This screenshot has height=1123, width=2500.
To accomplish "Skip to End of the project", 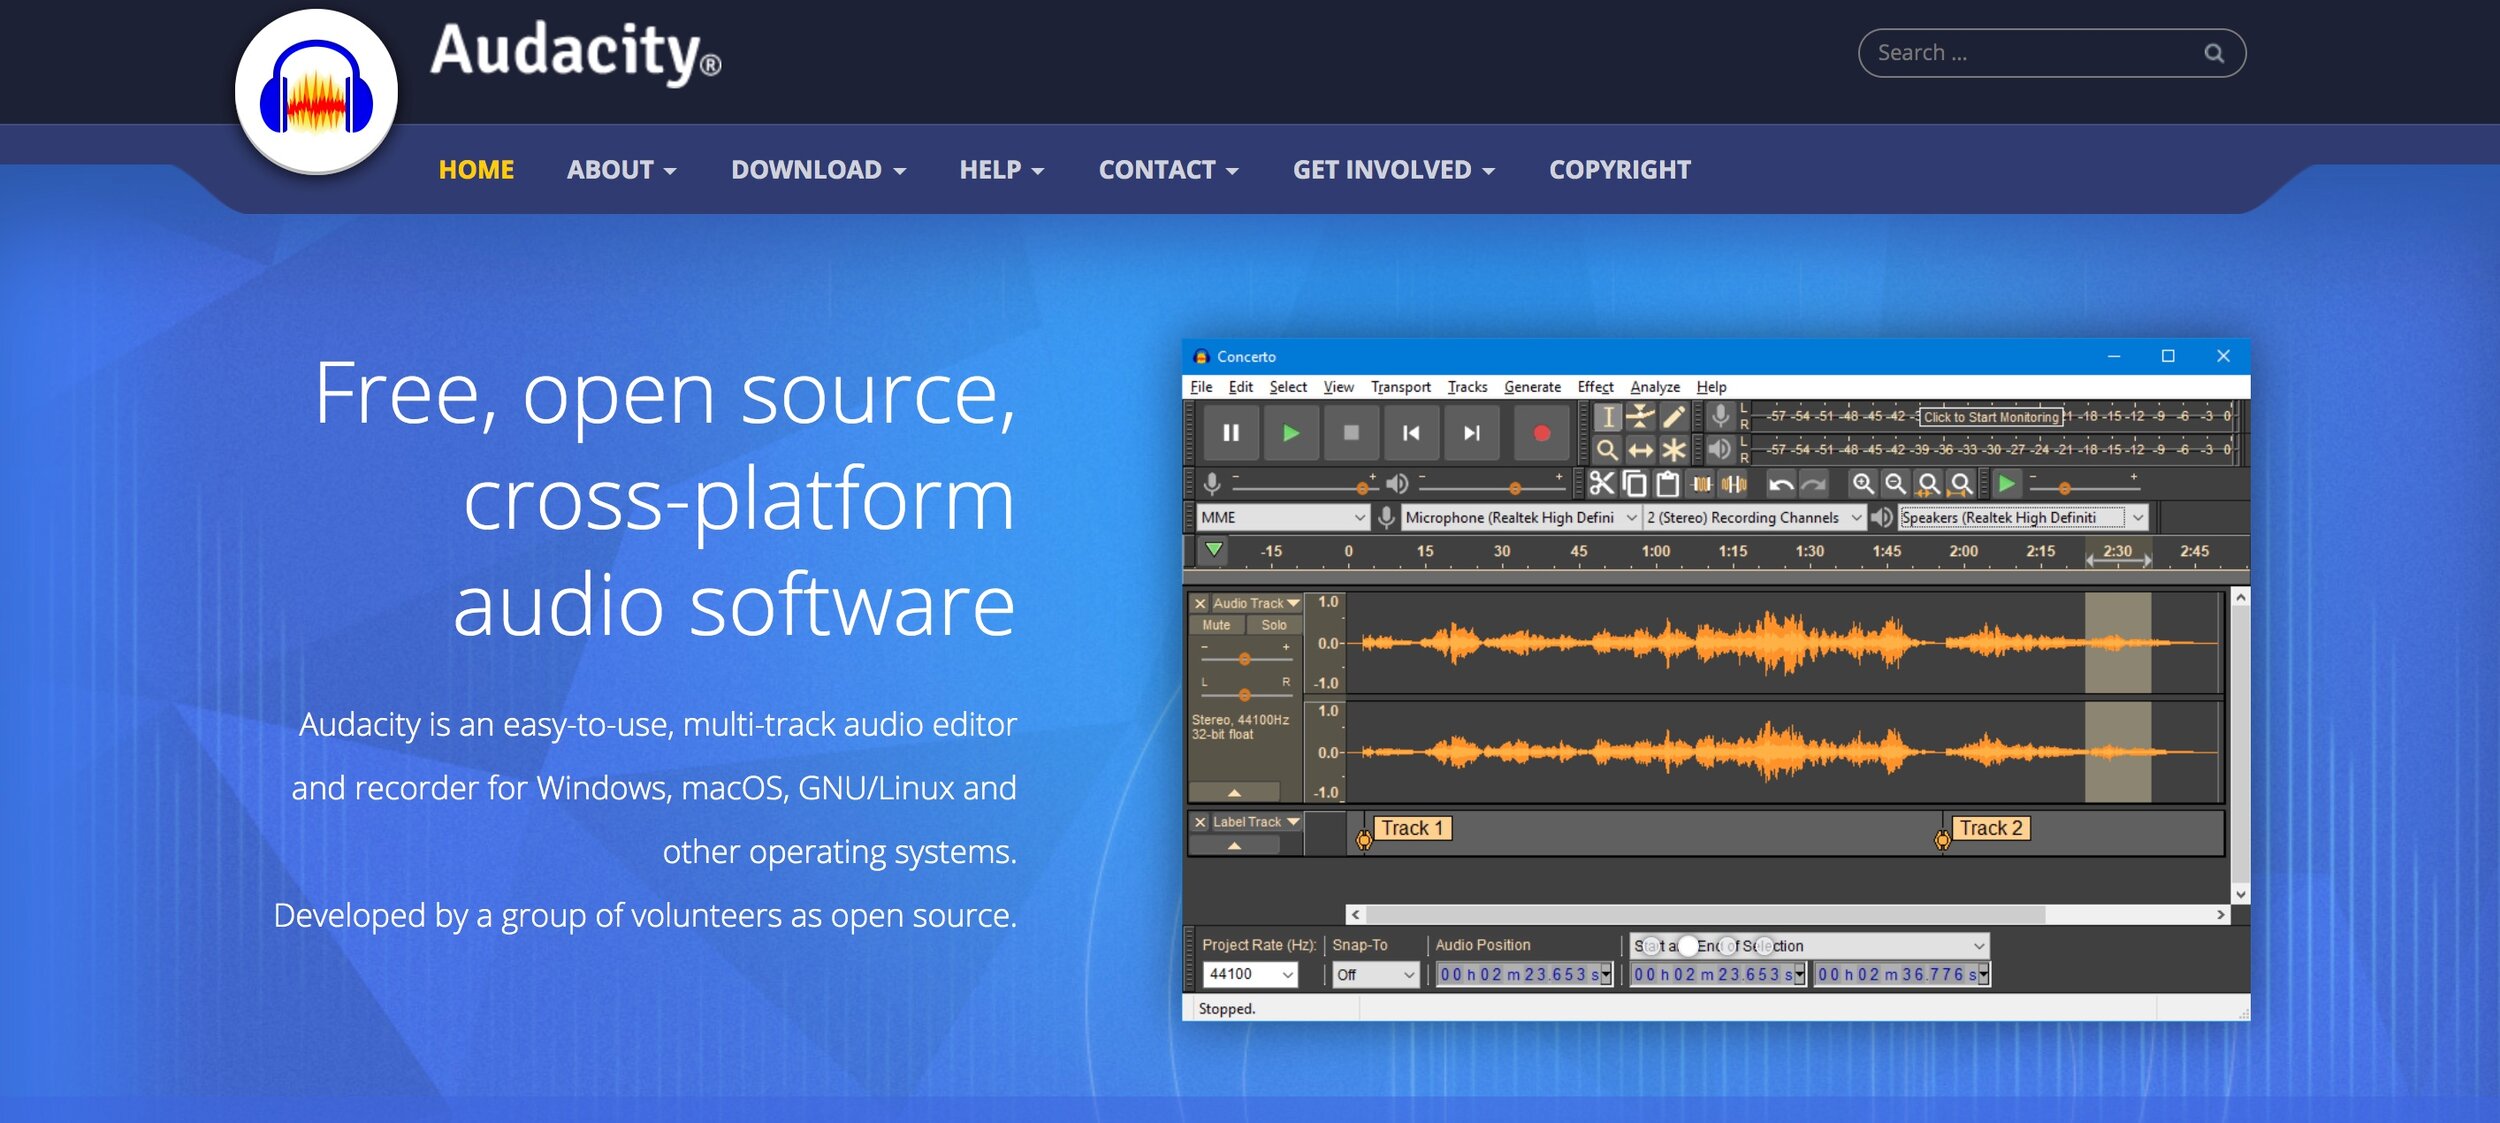I will point(1471,433).
